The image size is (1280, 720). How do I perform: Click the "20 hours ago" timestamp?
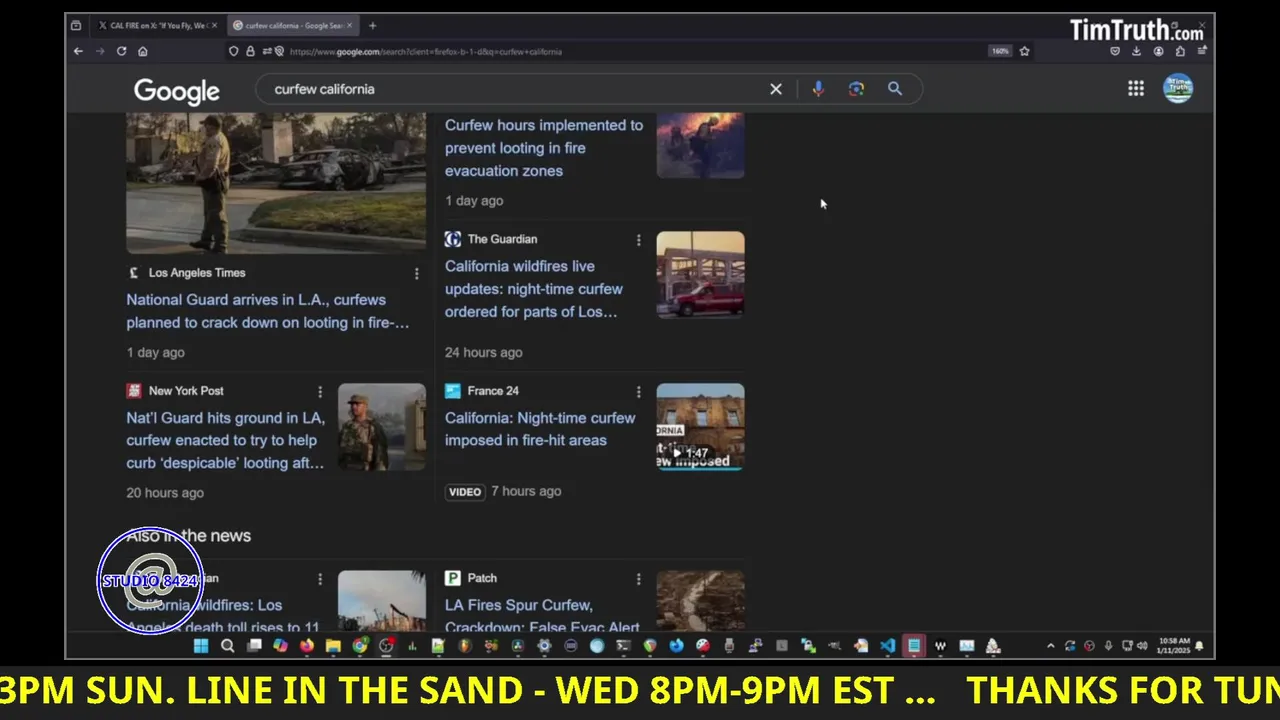coord(165,493)
